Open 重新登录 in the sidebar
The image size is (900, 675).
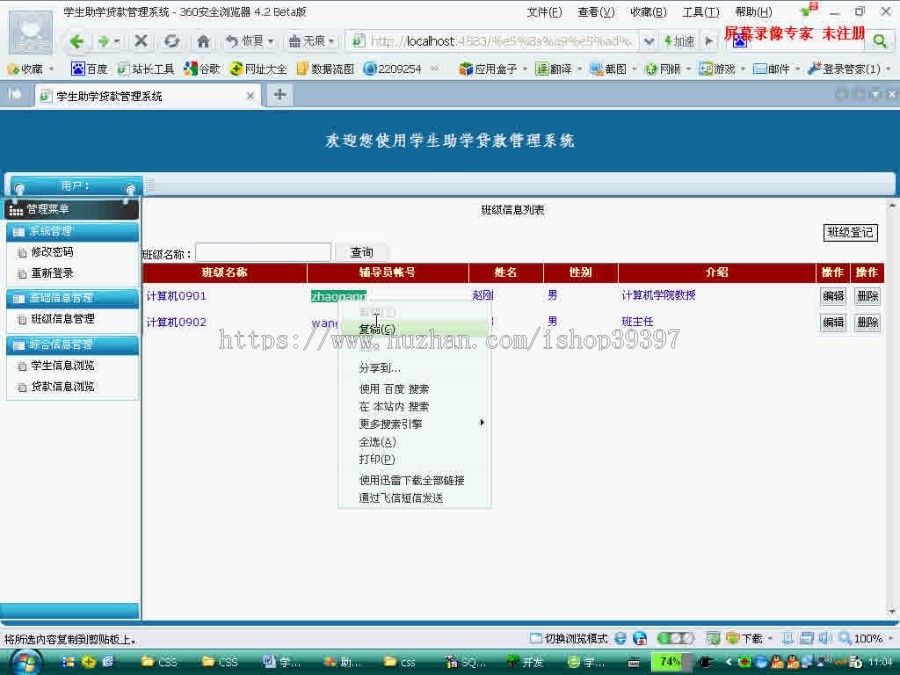52,273
